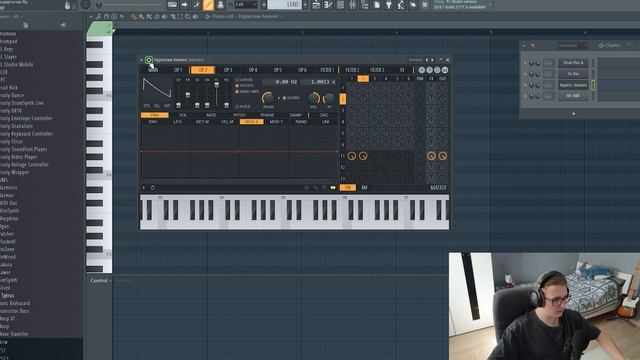Click the piano roll playback speaker tool
The image size is (640, 360).
tap(196, 17)
